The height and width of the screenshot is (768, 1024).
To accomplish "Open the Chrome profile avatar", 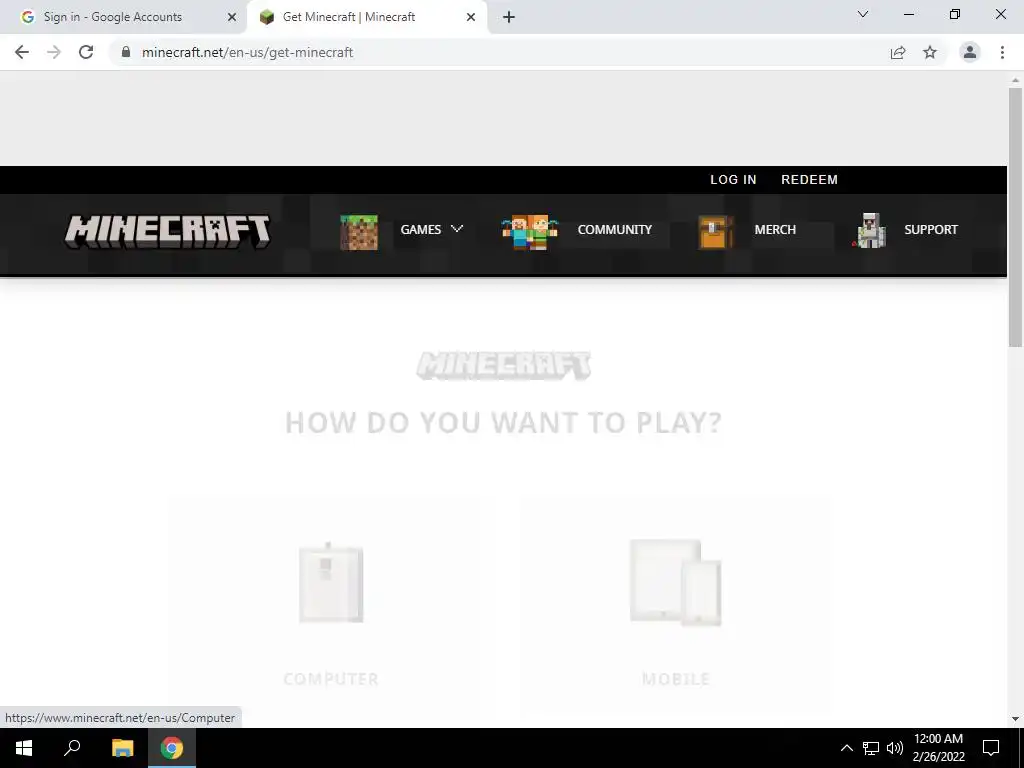I will pos(970,52).
